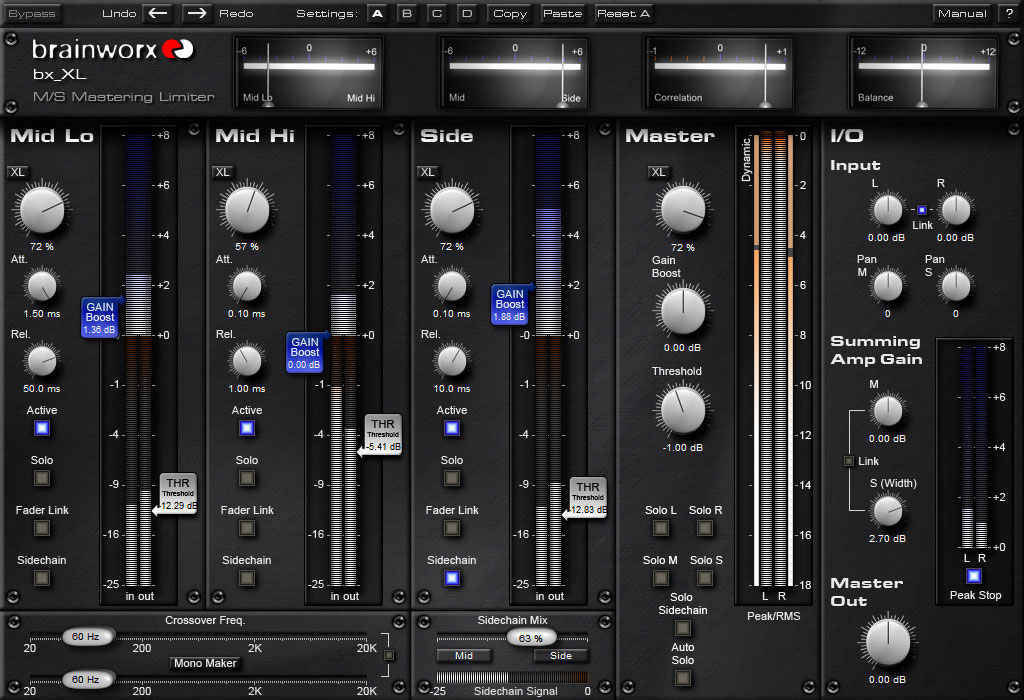Toggle the Mid Lo XL button
This screenshot has height=700, width=1024.
[18, 172]
